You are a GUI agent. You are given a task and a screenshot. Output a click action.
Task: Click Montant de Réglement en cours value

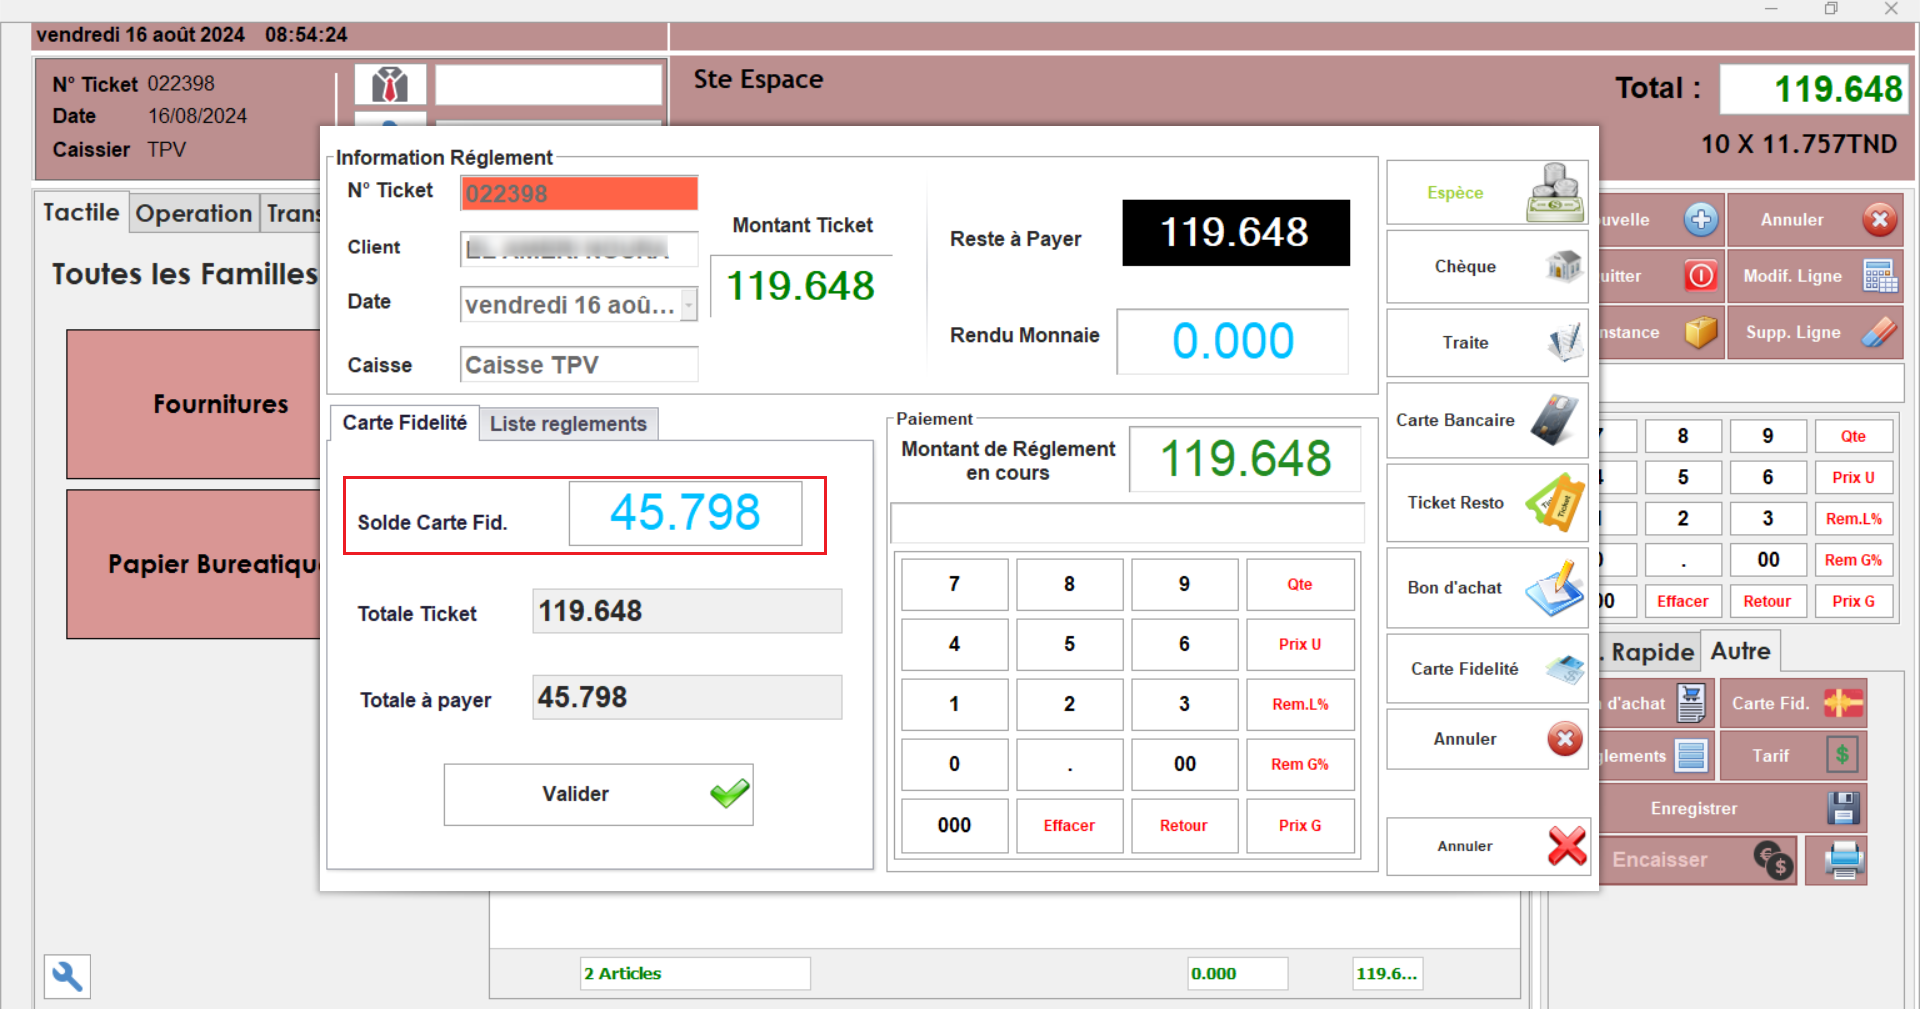(1245, 459)
